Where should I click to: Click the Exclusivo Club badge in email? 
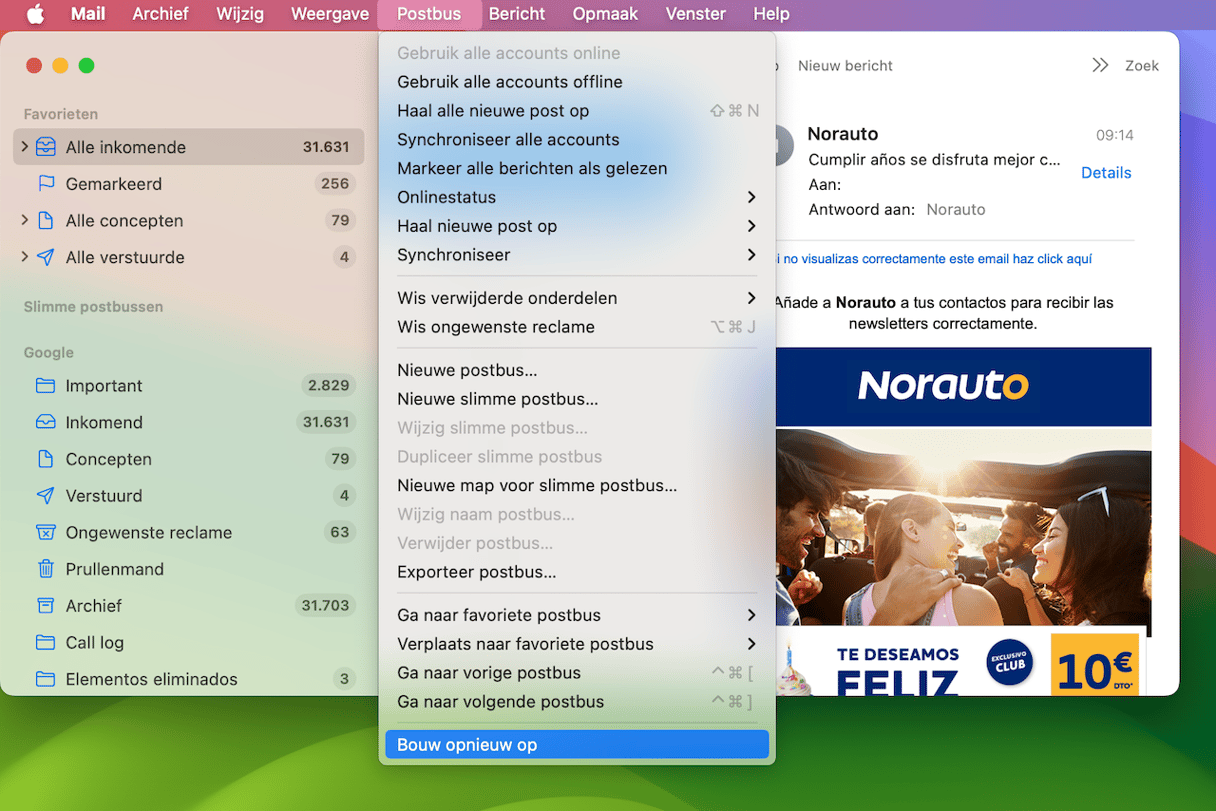coord(1009,663)
